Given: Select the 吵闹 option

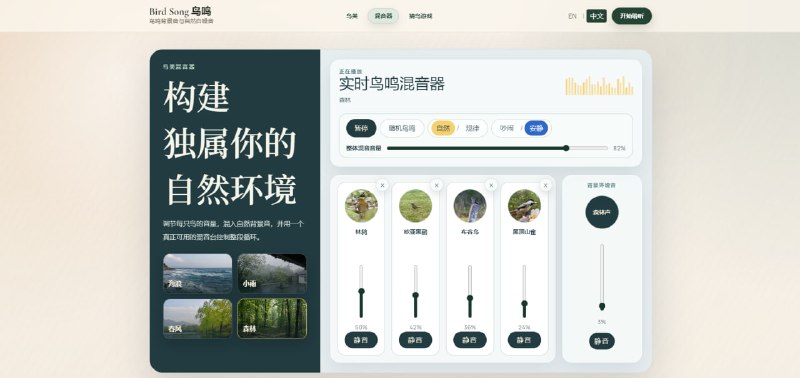Looking at the screenshot, I should click(x=507, y=129).
